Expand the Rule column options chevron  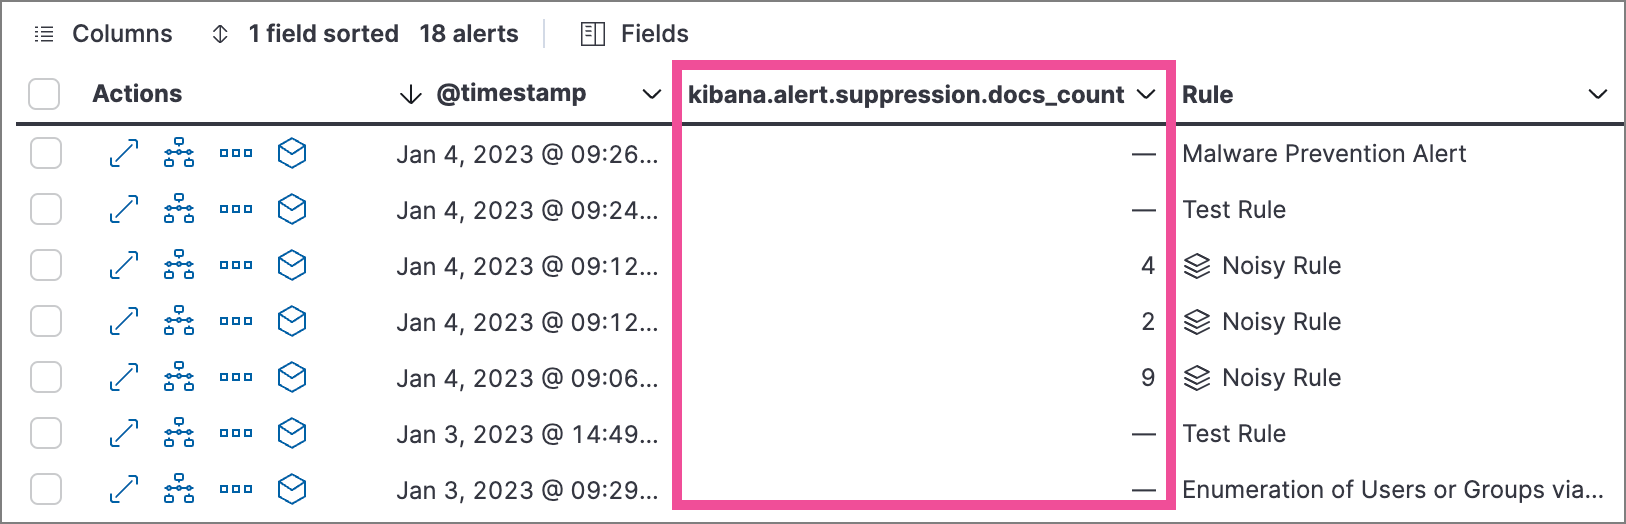[x=1597, y=94]
